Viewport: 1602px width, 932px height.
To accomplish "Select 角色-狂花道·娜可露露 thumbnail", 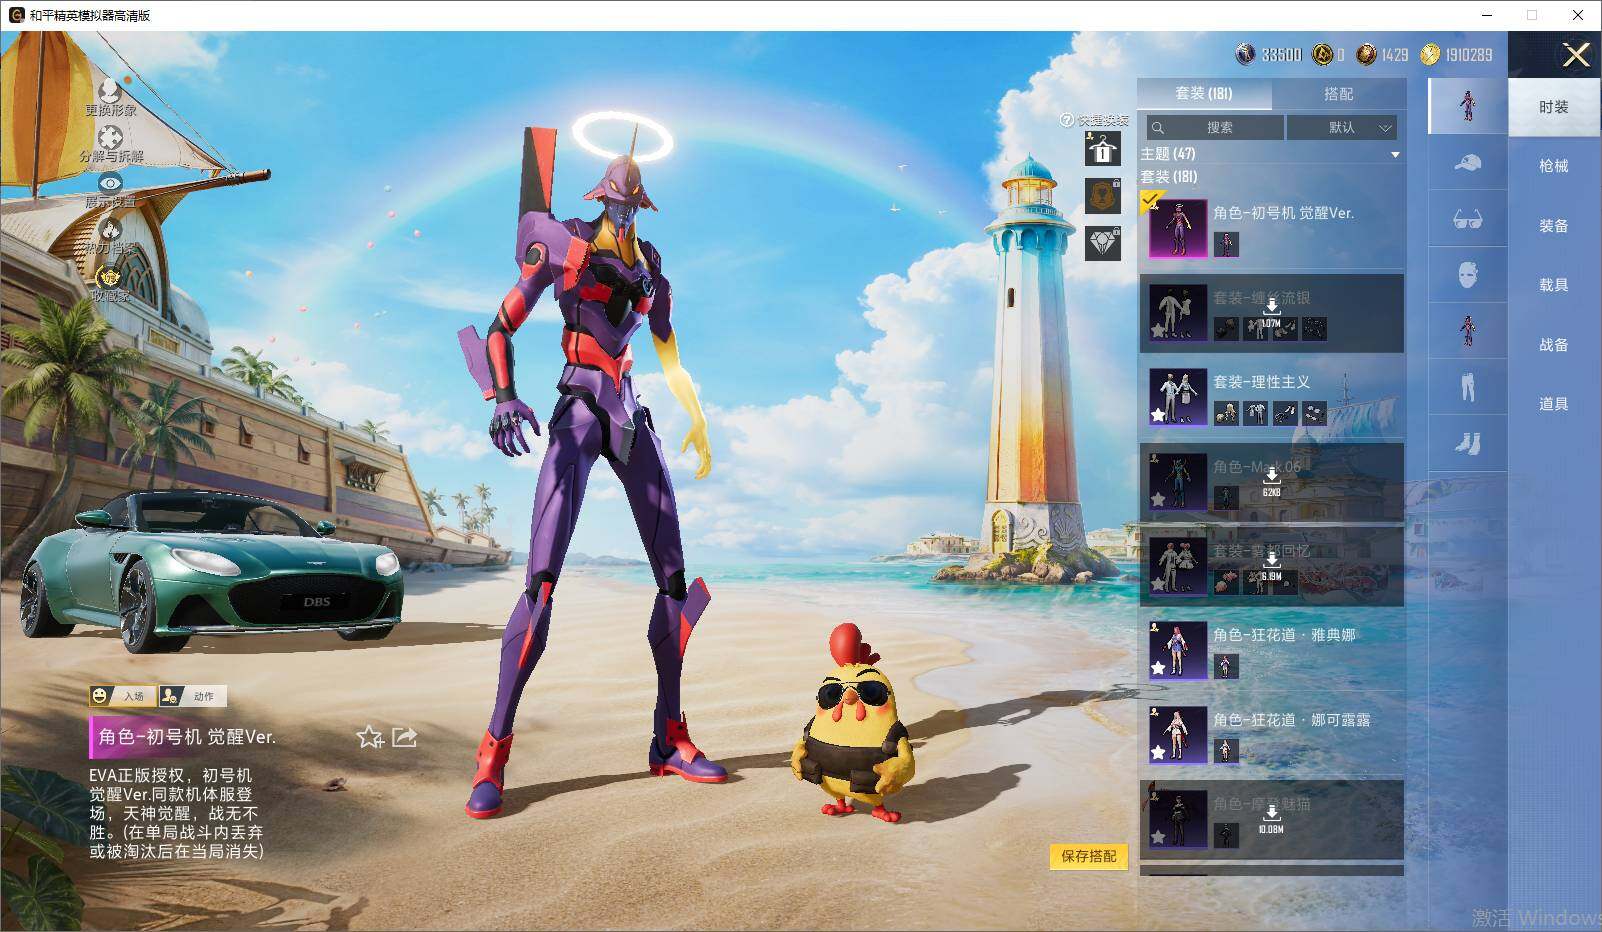I will pos(1178,734).
